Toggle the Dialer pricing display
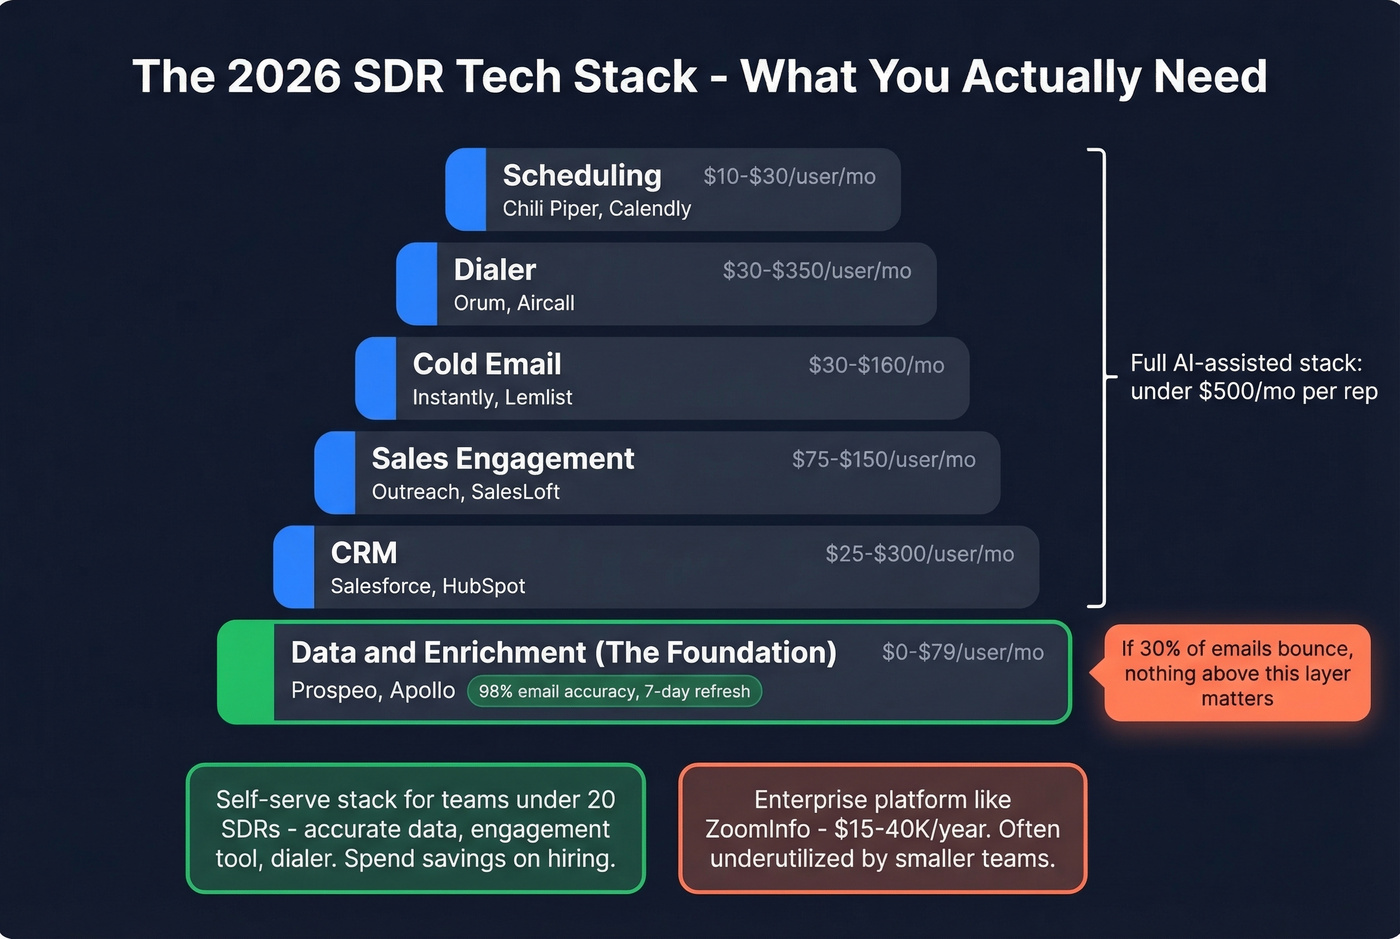Viewport: 1400px width, 939px height. 816,270
